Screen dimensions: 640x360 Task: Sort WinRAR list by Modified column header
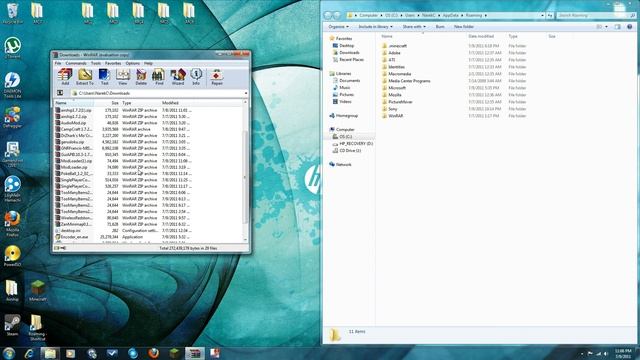[176, 103]
